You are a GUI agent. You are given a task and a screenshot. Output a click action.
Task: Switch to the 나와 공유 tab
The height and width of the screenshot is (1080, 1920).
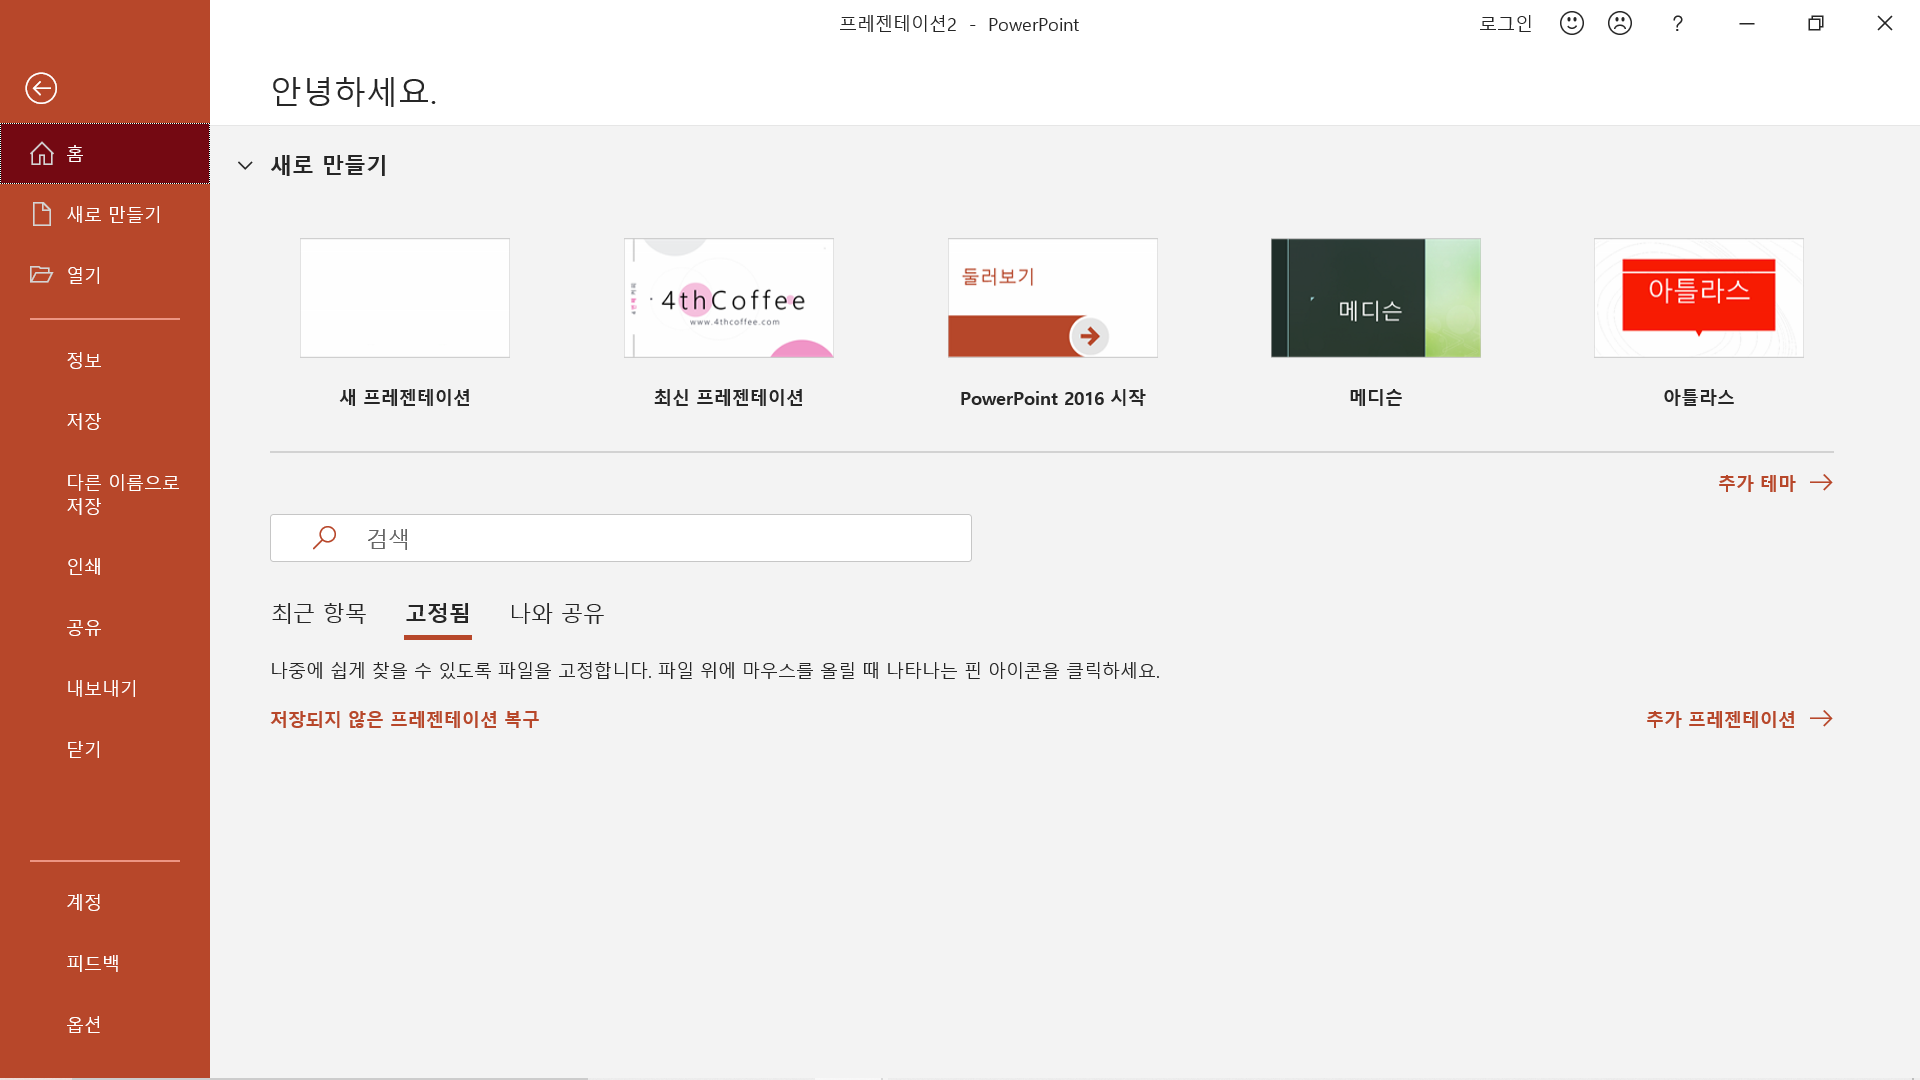(557, 613)
